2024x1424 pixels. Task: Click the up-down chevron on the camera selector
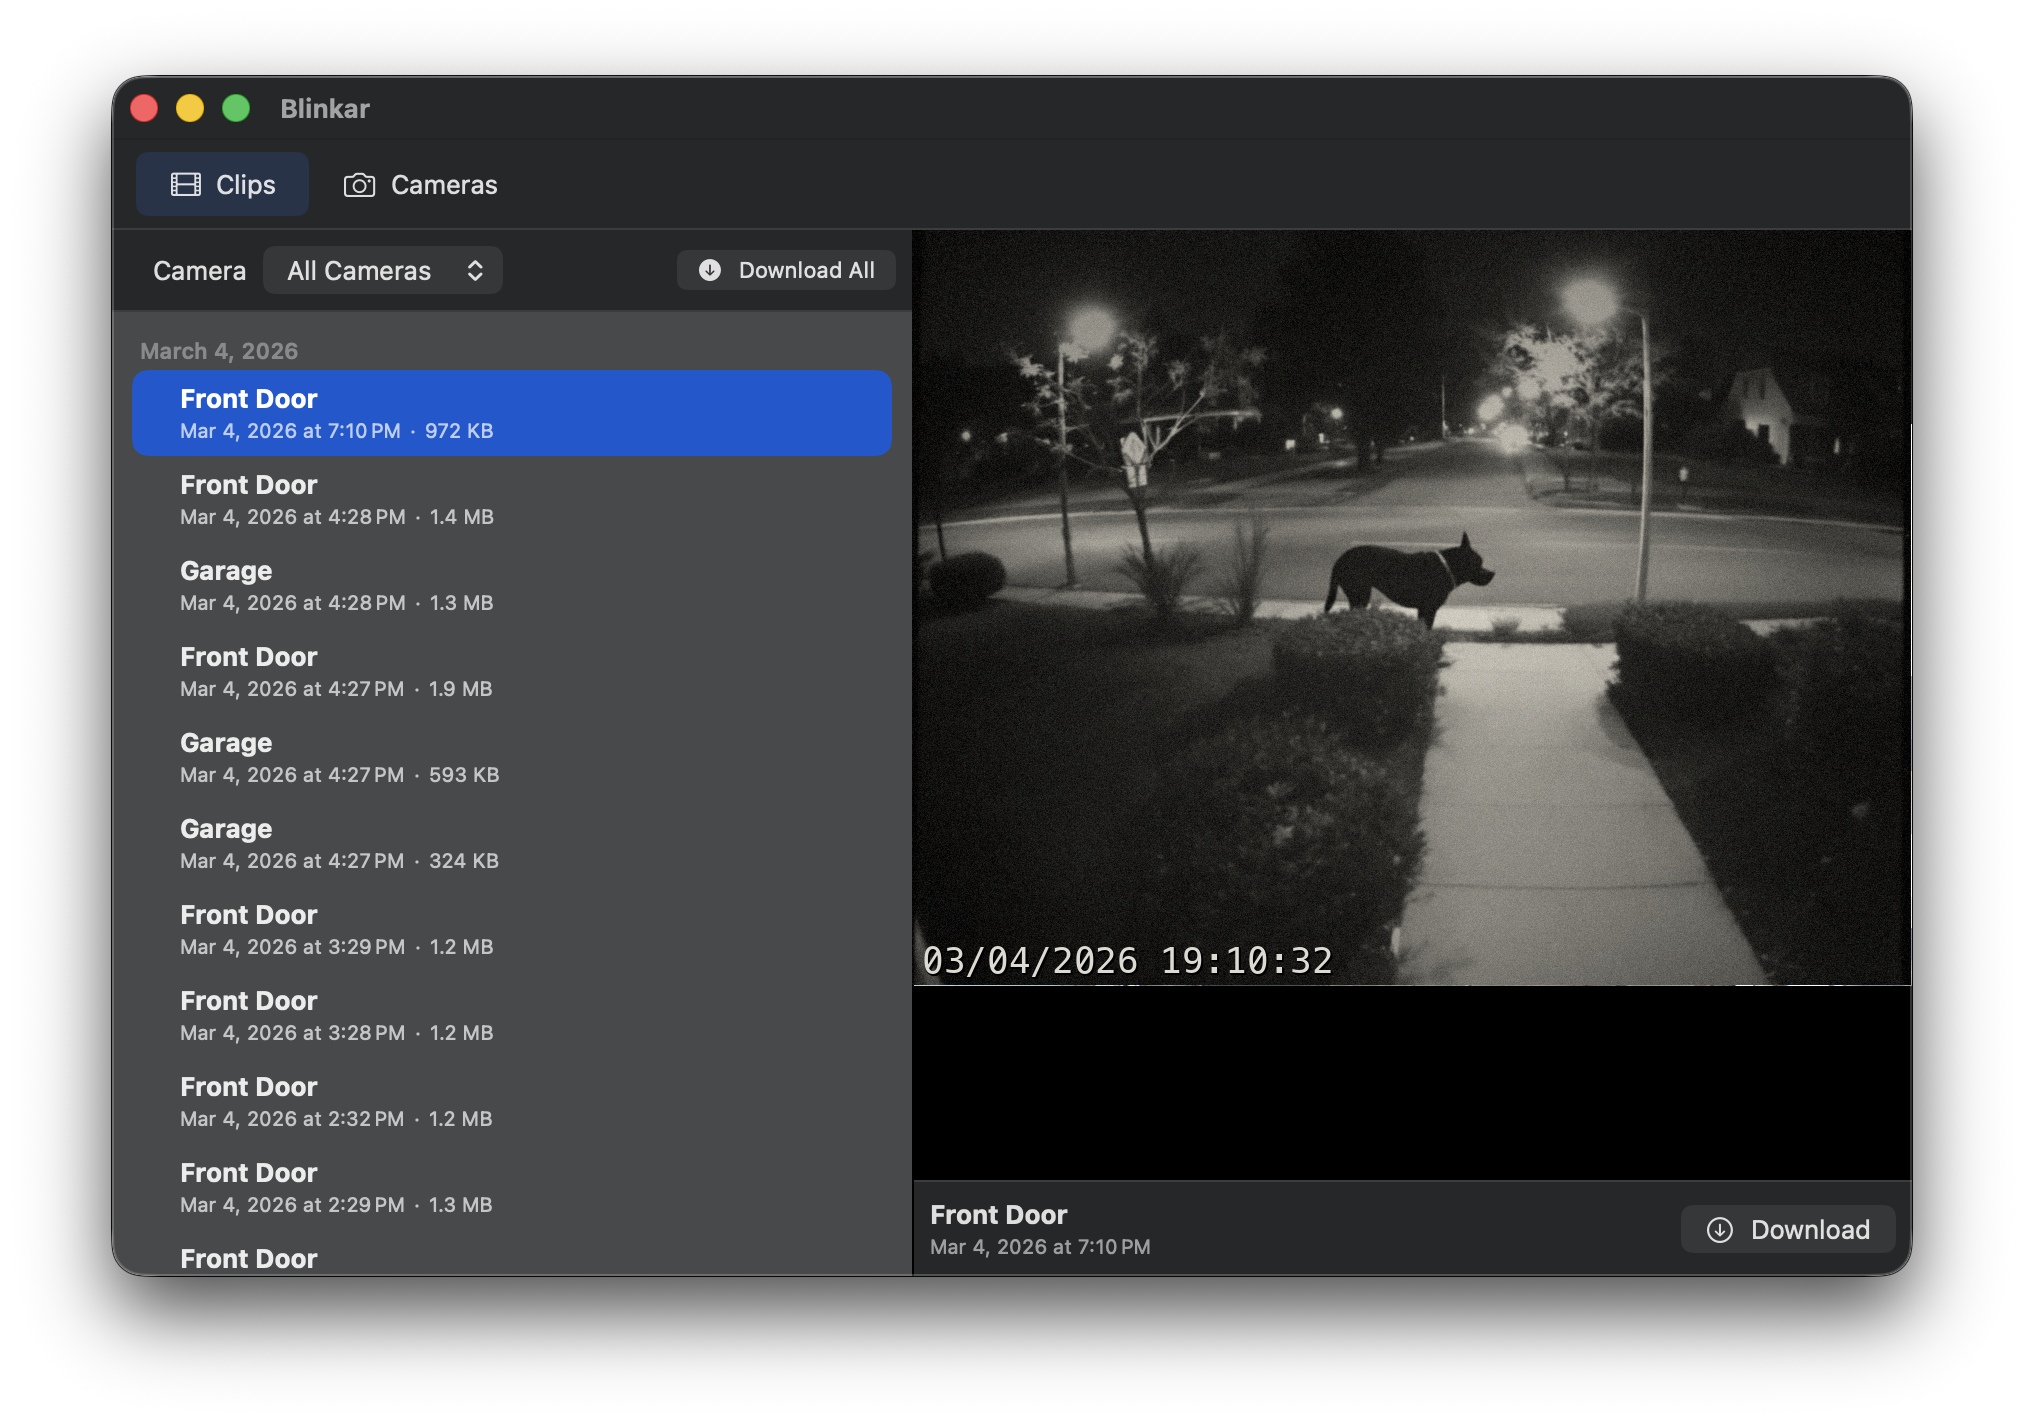[x=477, y=269]
